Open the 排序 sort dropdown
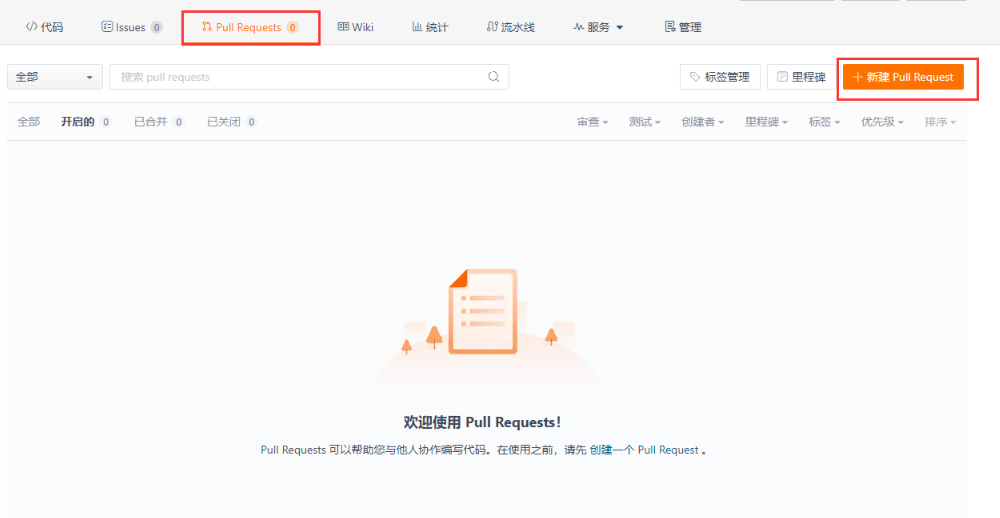Image resolution: width=1000 pixels, height=518 pixels. pos(941,122)
